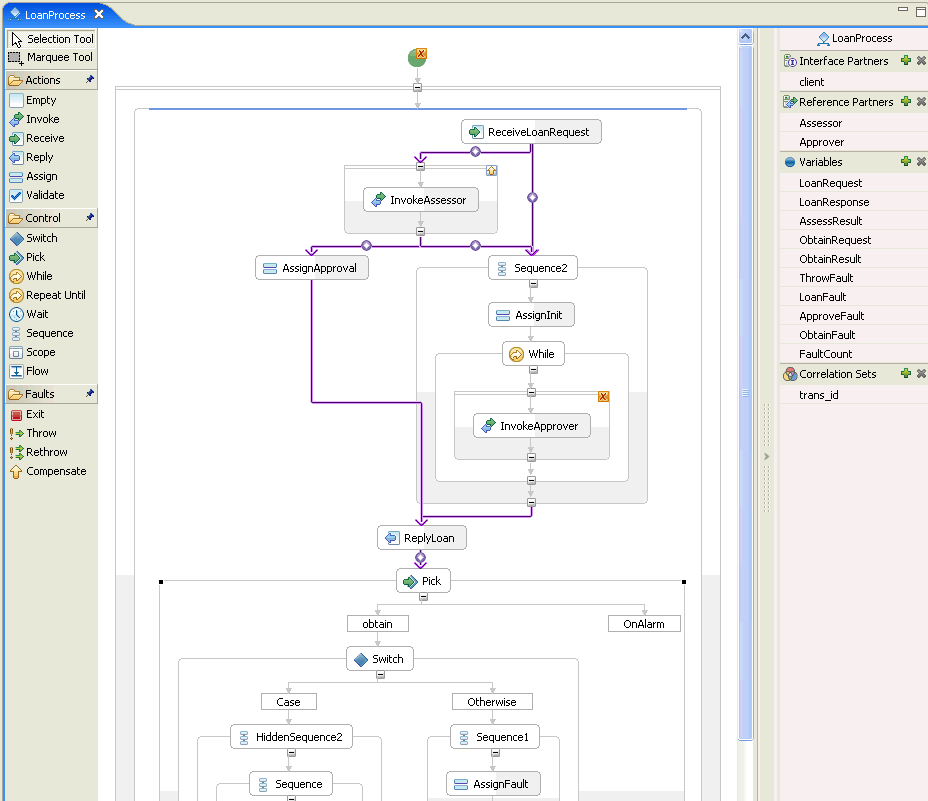The width and height of the screenshot is (928, 801).
Task: Choose the Throw fault palette item
Action: tap(41, 433)
